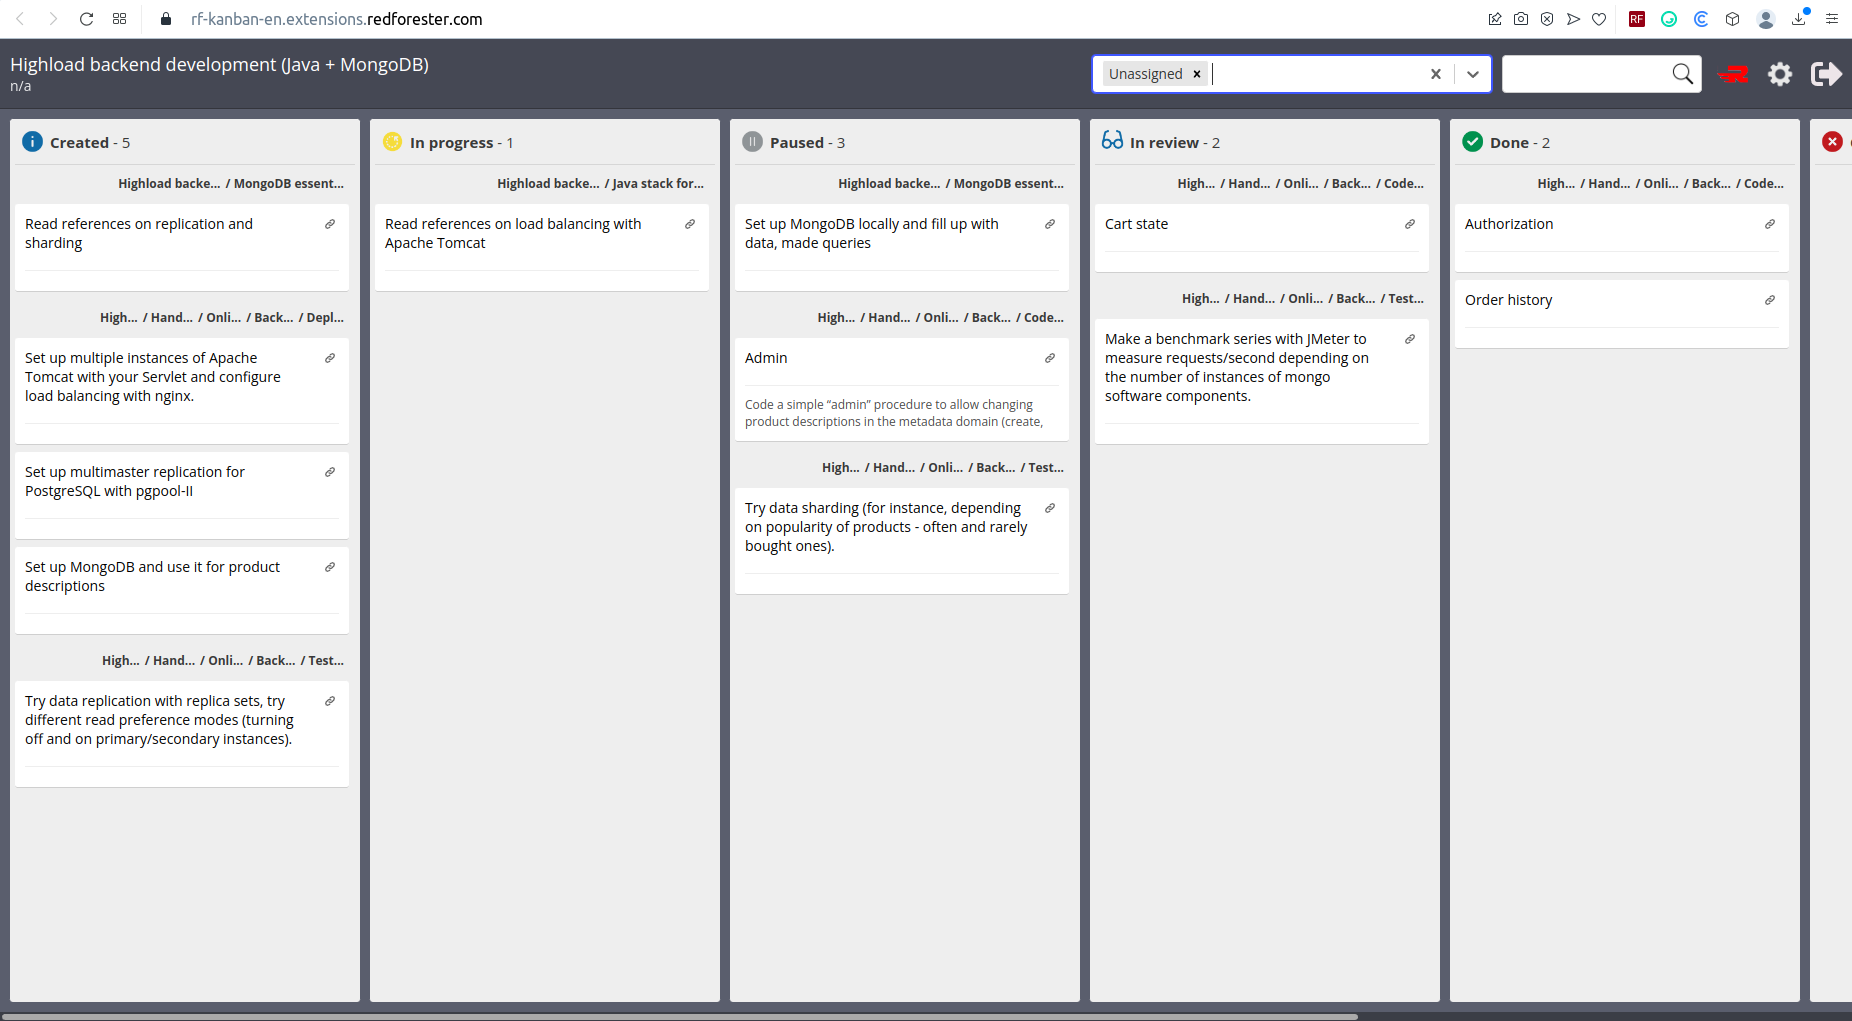
Task: Click the Created column header
Action: (90, 142)
